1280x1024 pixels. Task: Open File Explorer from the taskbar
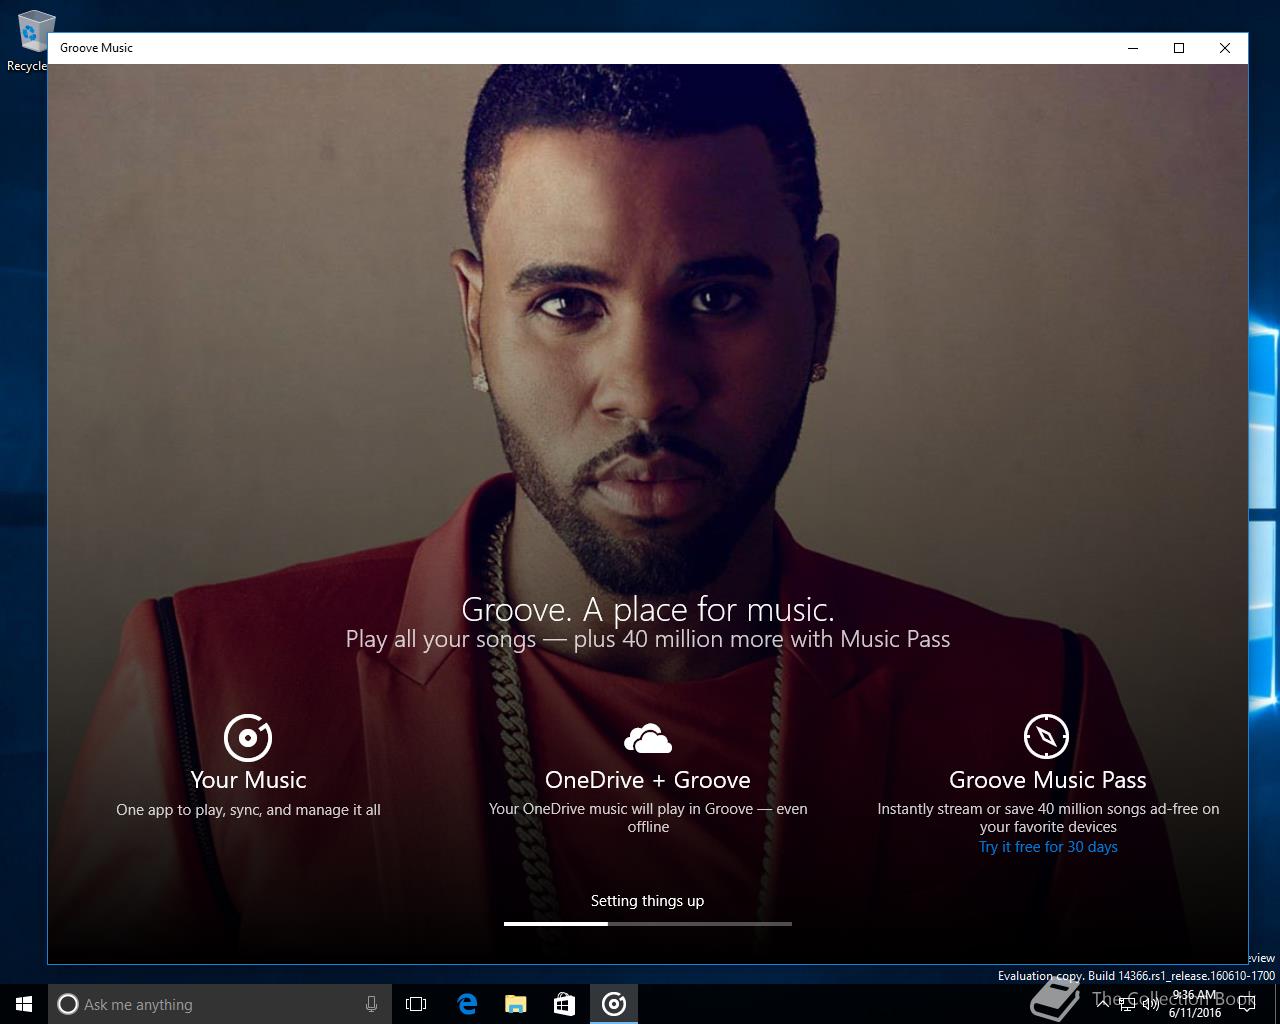coord(515,1004)
